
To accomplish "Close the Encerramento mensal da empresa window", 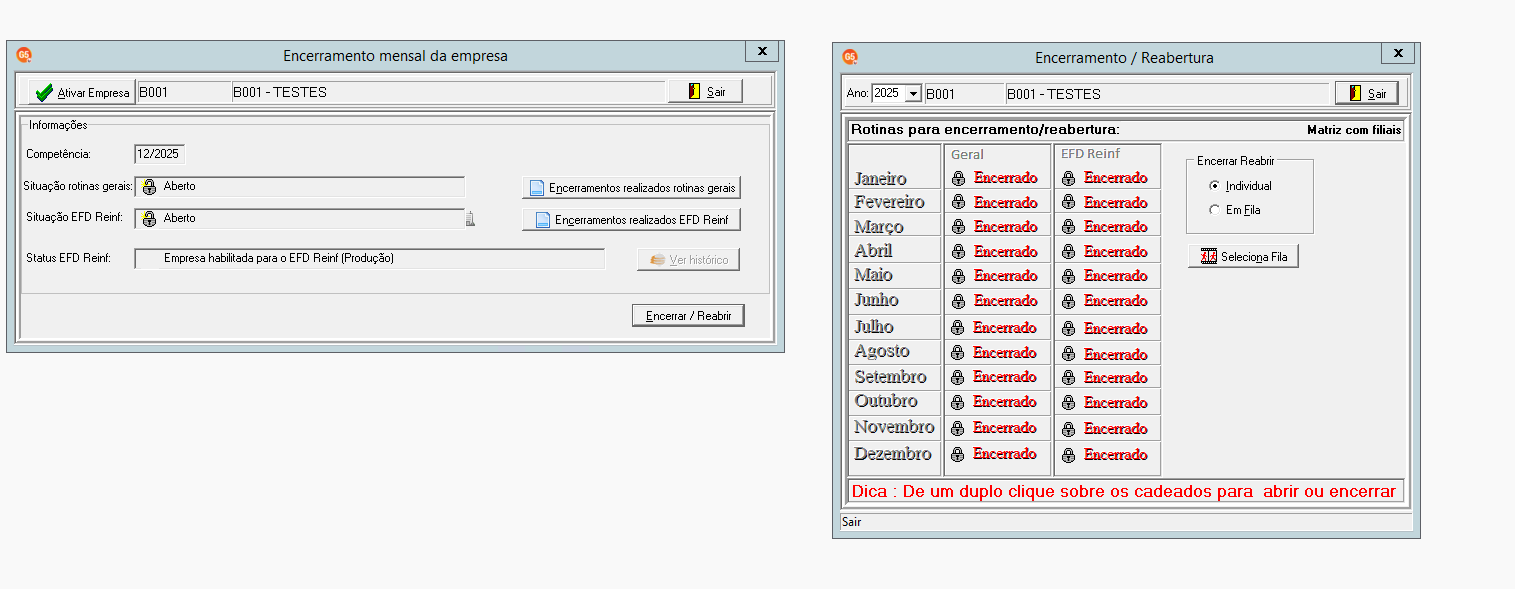I will 762,51.
